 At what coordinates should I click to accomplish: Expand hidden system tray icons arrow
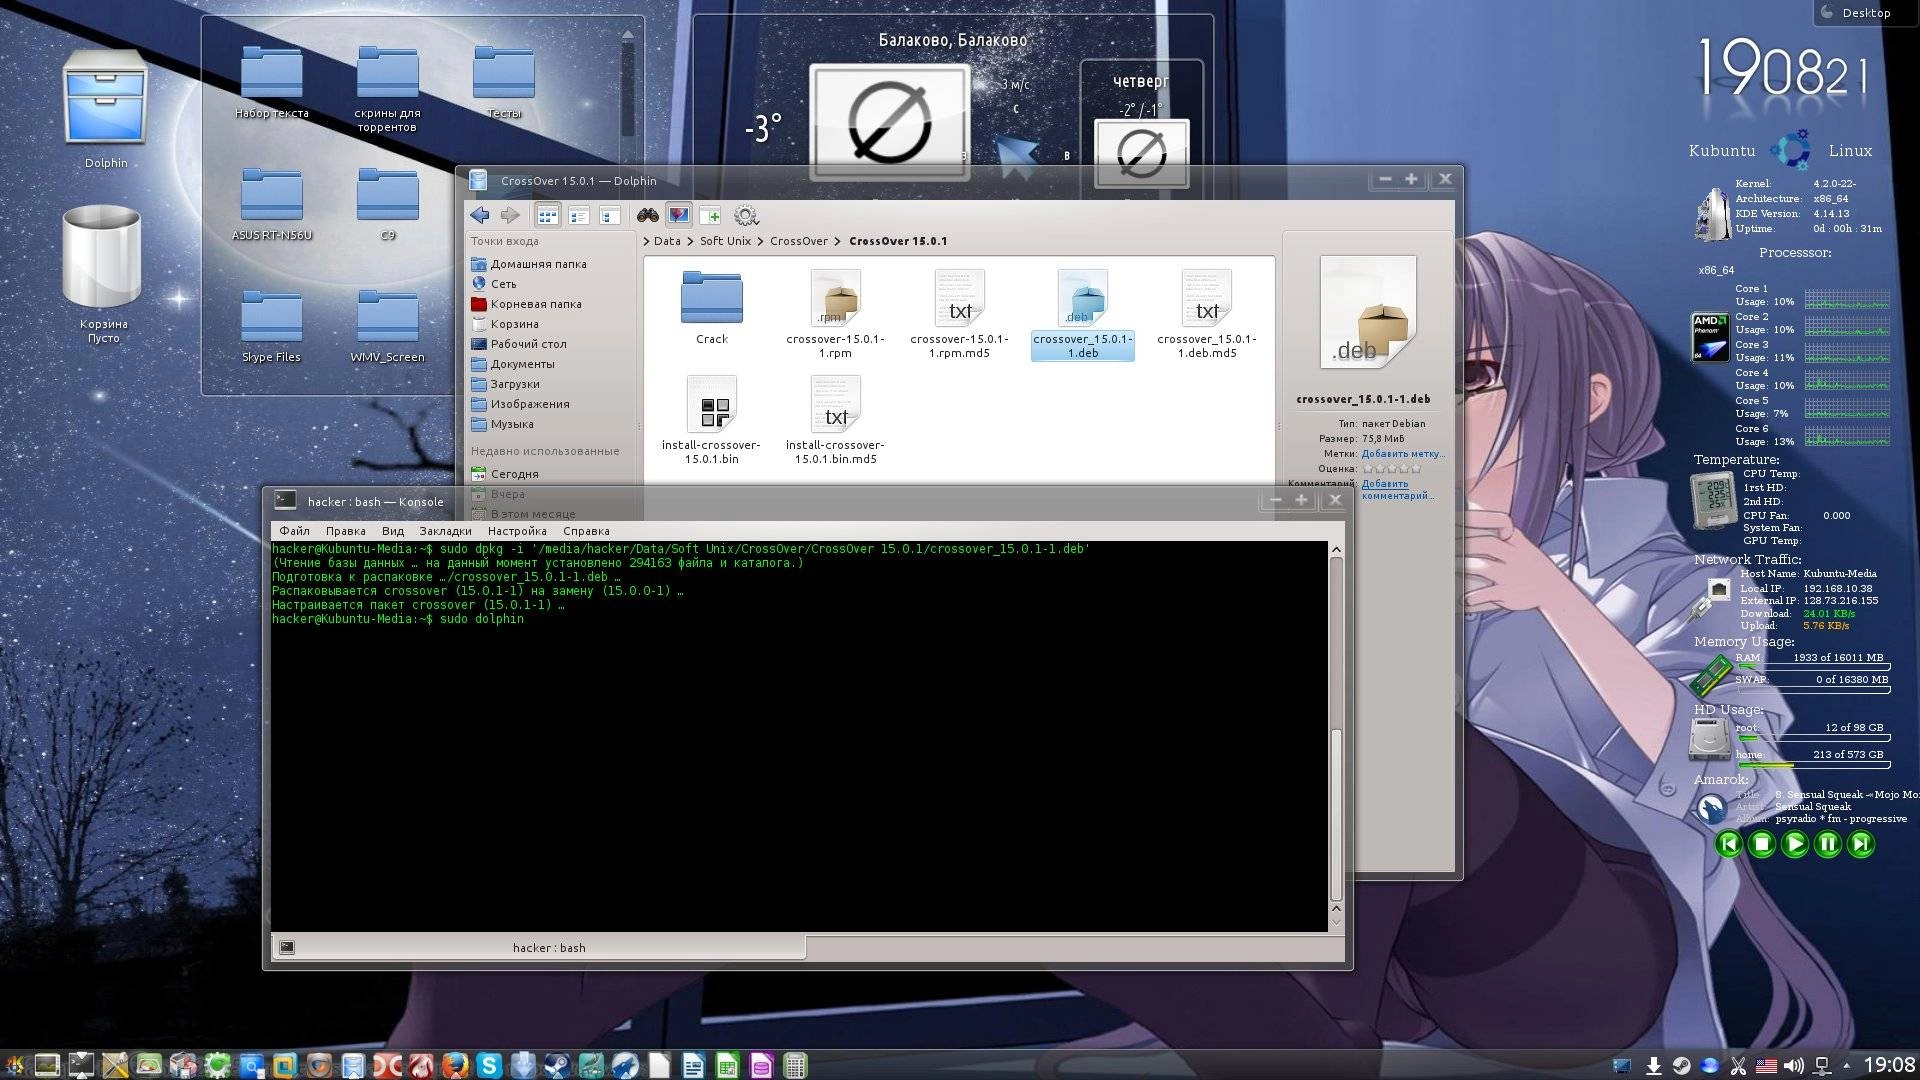(1846, 1066)
